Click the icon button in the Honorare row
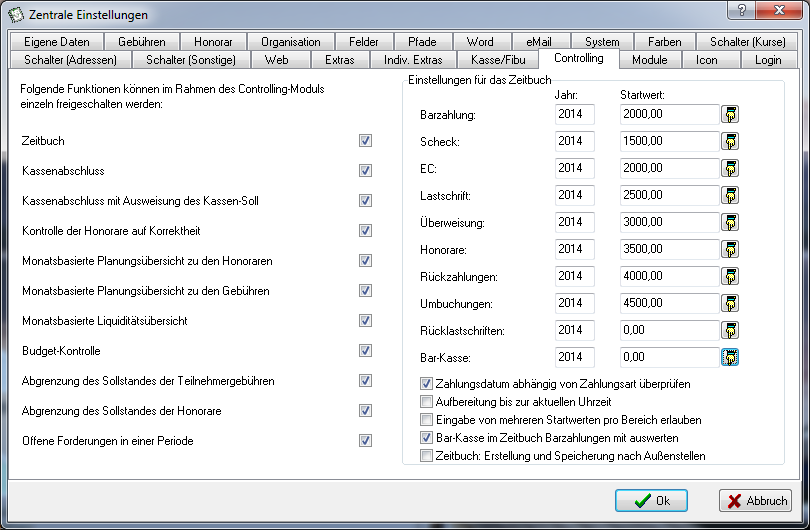Viewport: 810px width, 530px height. click(x=730, y=249)
